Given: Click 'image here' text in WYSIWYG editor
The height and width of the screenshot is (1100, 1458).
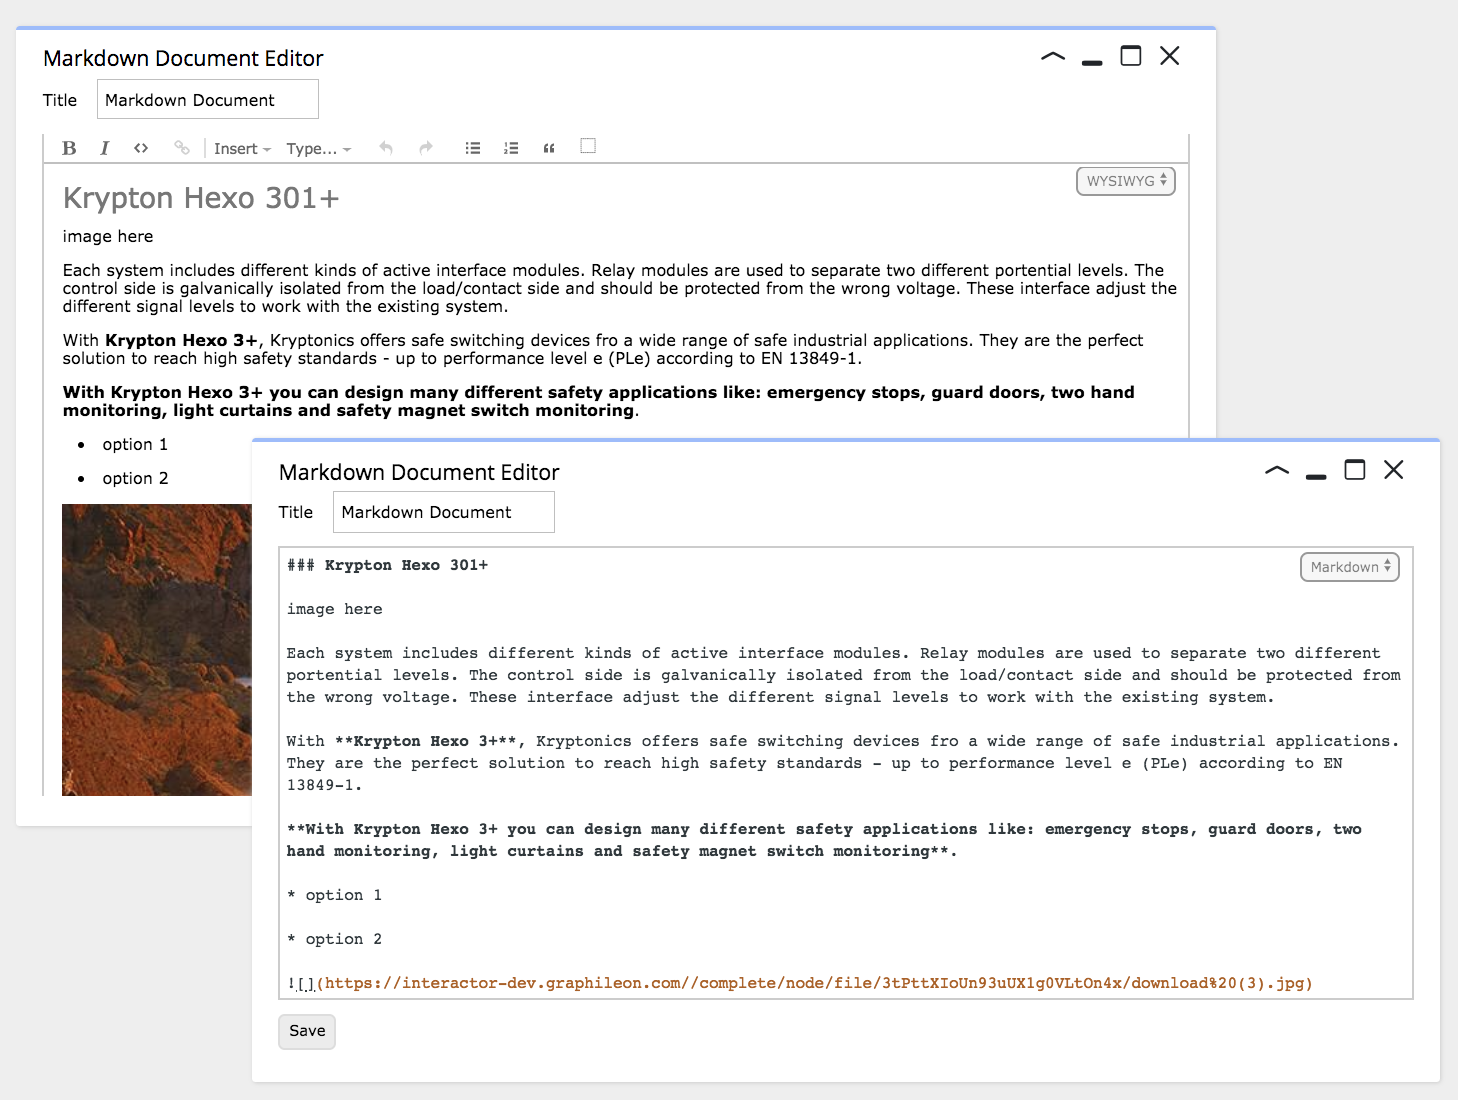Looking at the screenshot, I should pyautogui.click(x=108, y=237).
